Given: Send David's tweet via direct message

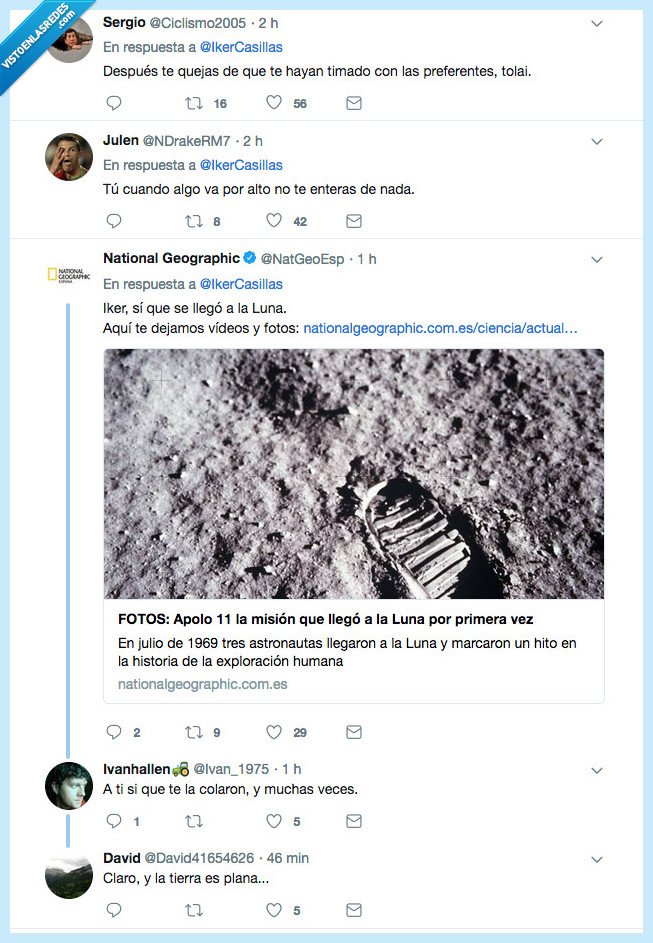Looking at the screenshot, I should (x=353, y=910).
